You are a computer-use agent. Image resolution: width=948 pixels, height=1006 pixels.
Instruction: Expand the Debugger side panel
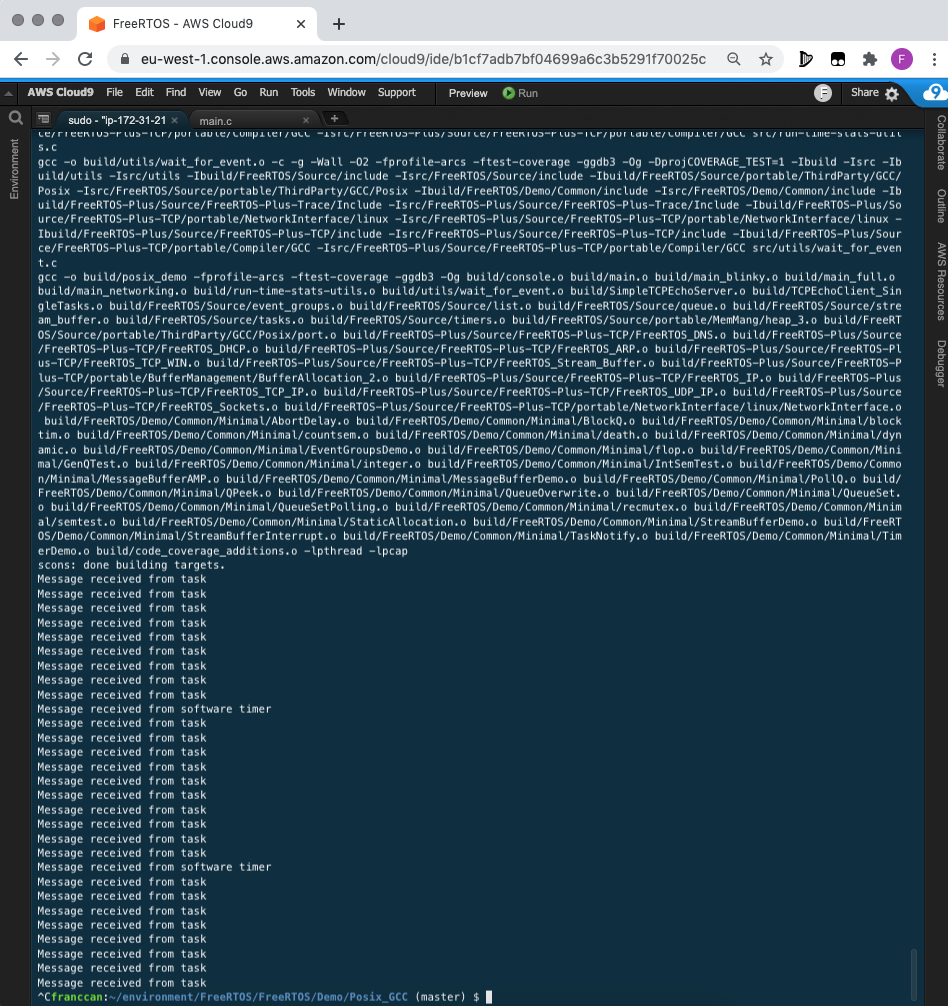(x=941, y=363)
